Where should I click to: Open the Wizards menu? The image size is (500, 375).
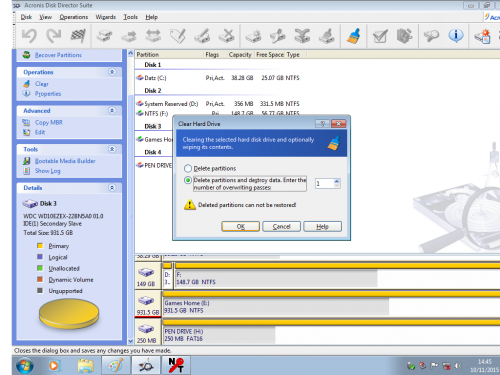point(105,17)
